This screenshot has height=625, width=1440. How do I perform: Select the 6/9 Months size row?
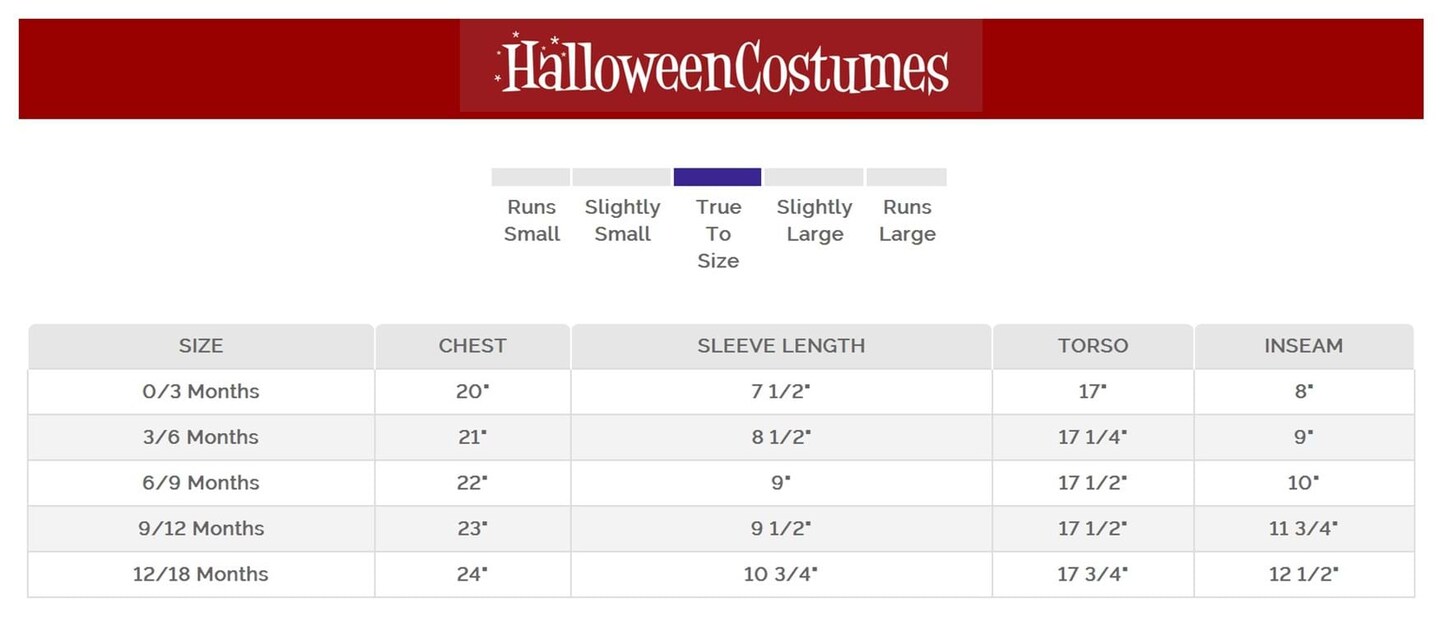tap(201, 483)
